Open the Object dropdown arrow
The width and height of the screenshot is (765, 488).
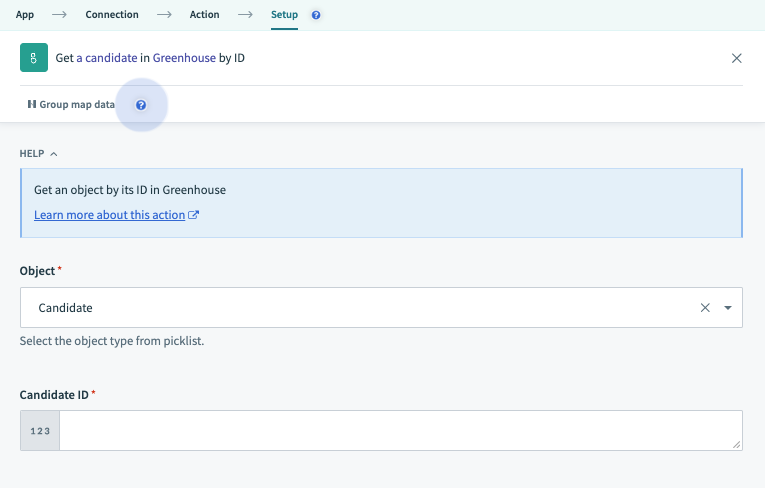[x=728, y=308]
